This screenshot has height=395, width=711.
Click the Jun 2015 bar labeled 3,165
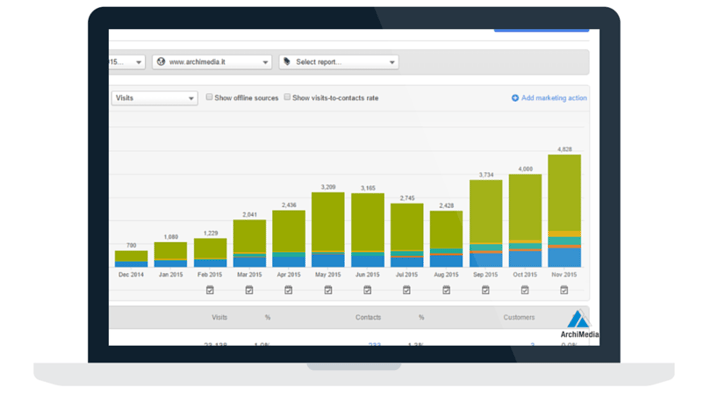pos(368,230)
